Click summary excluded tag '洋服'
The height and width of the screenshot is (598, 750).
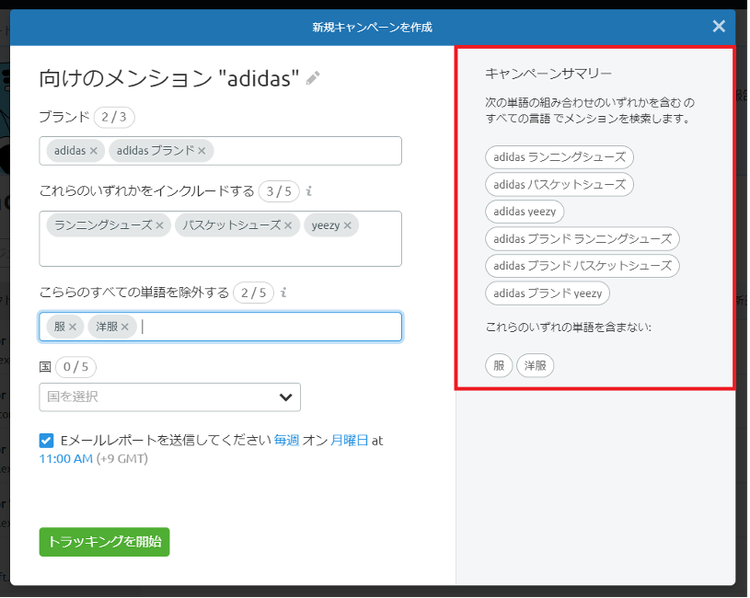coord(535,366)
